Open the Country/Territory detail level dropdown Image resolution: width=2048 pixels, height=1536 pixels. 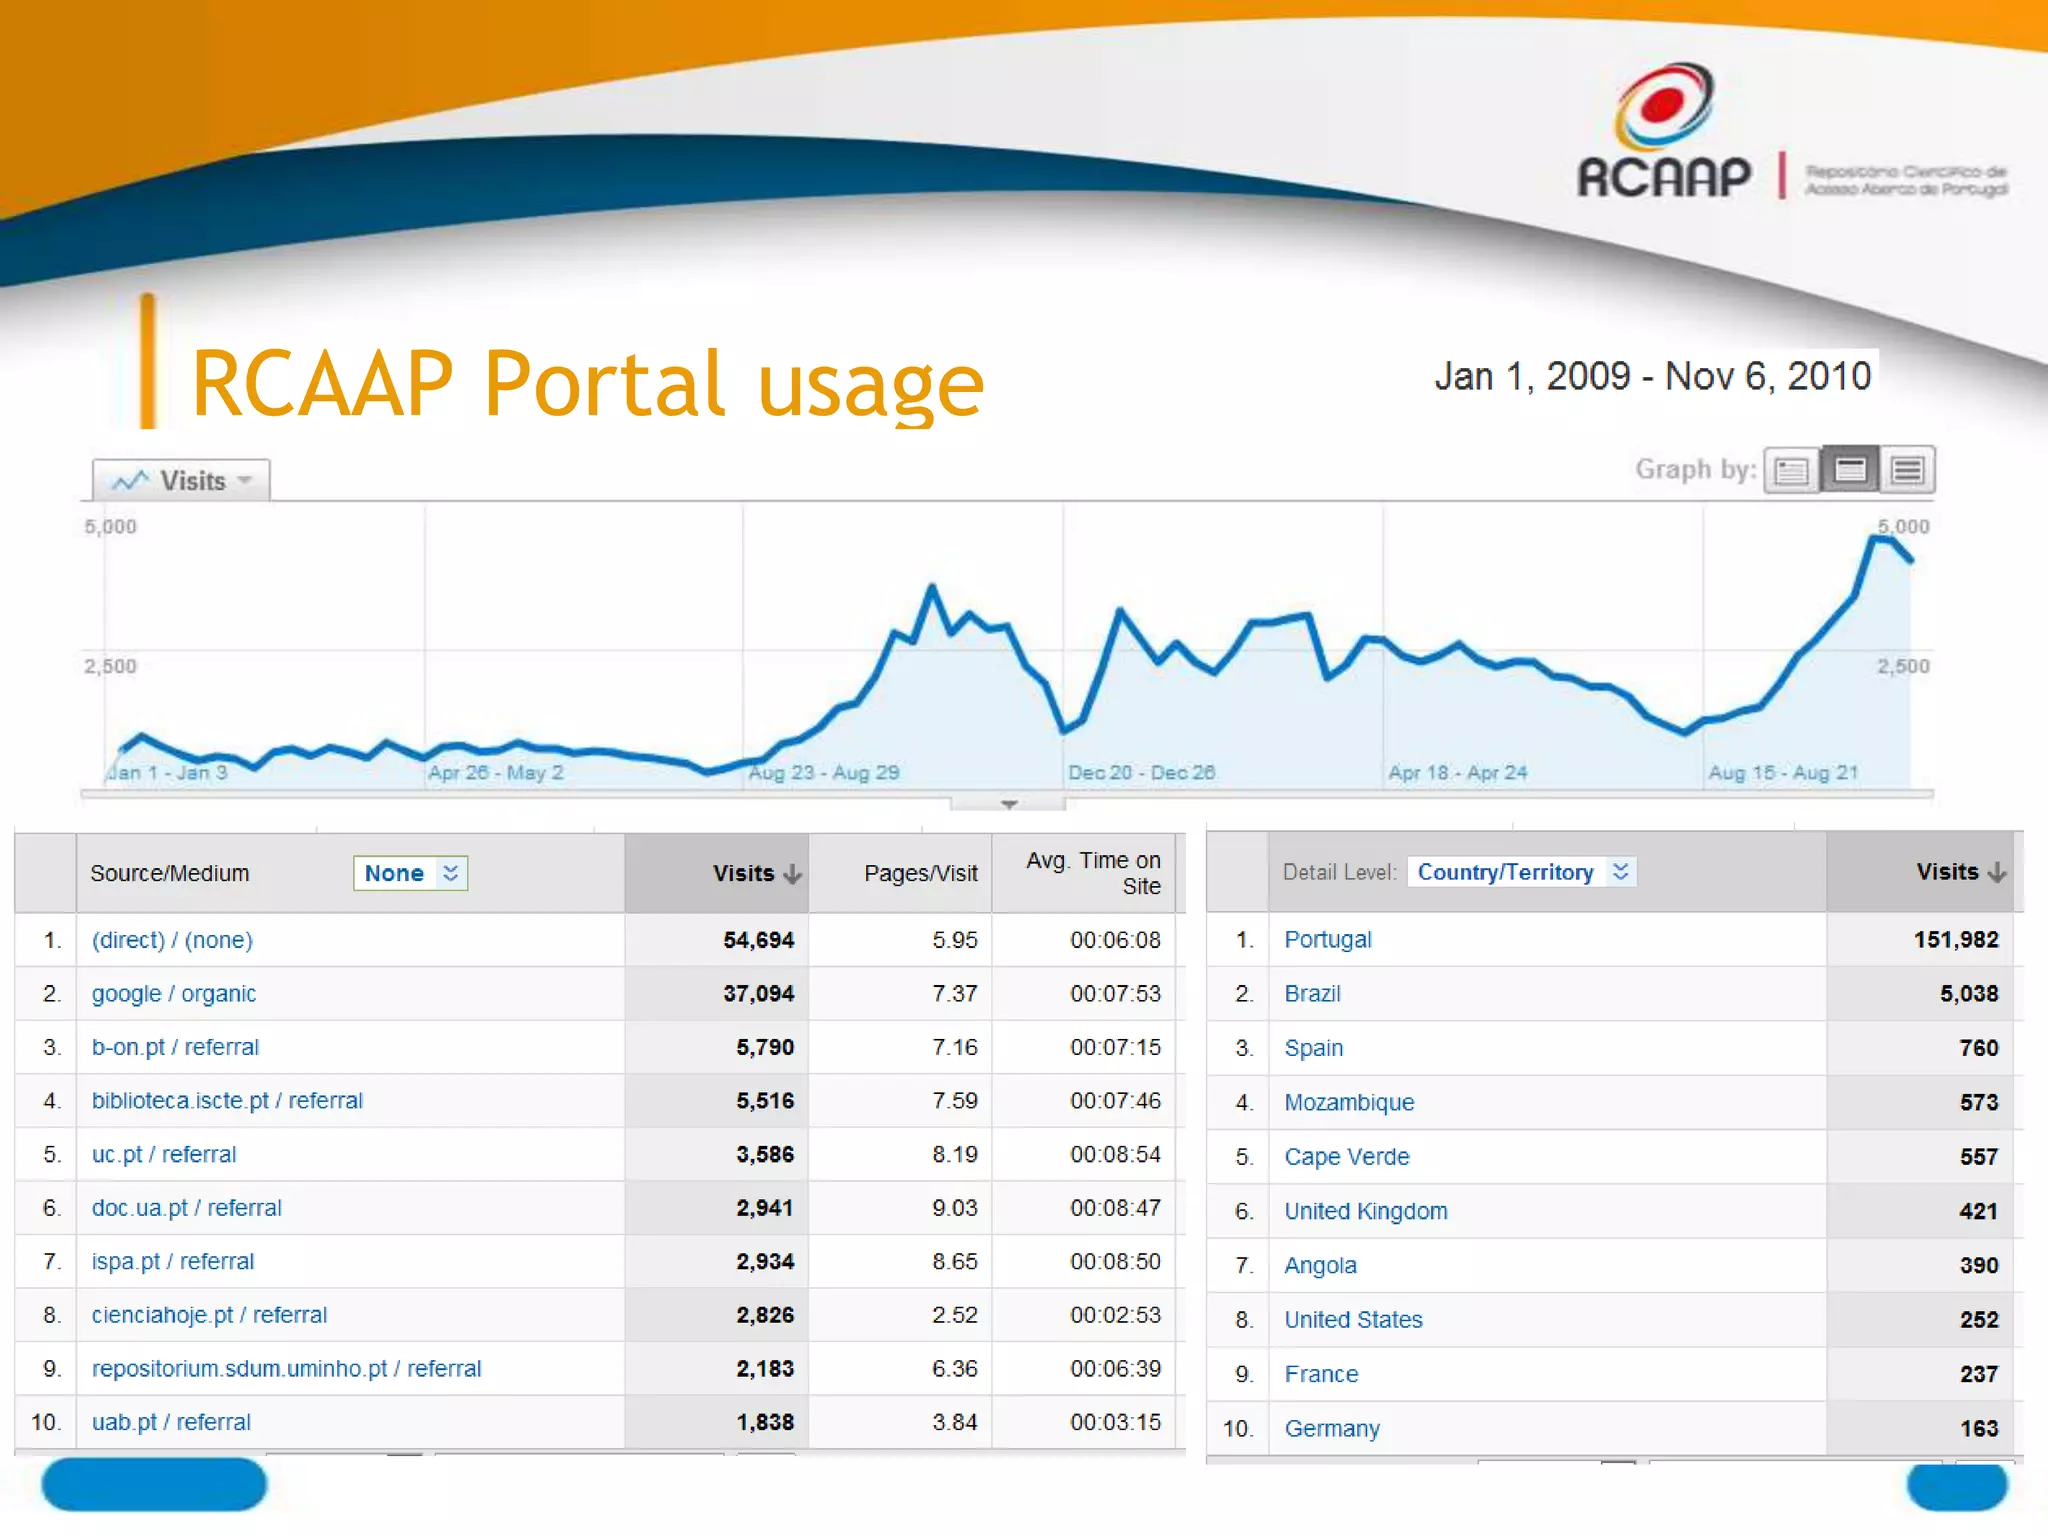coord(1522,872)
